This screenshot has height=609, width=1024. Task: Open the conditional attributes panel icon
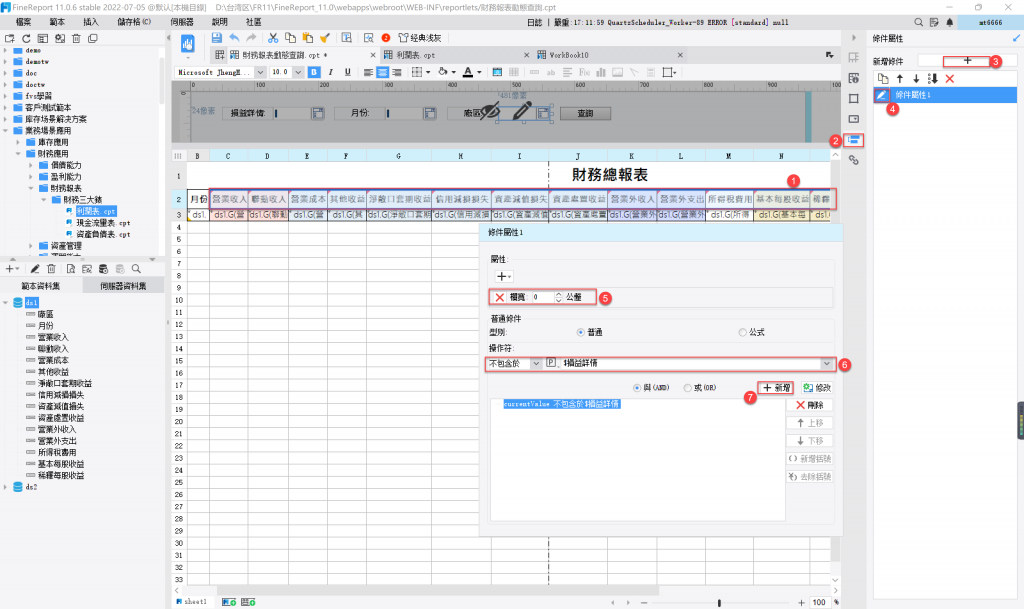tap(853, 140)
